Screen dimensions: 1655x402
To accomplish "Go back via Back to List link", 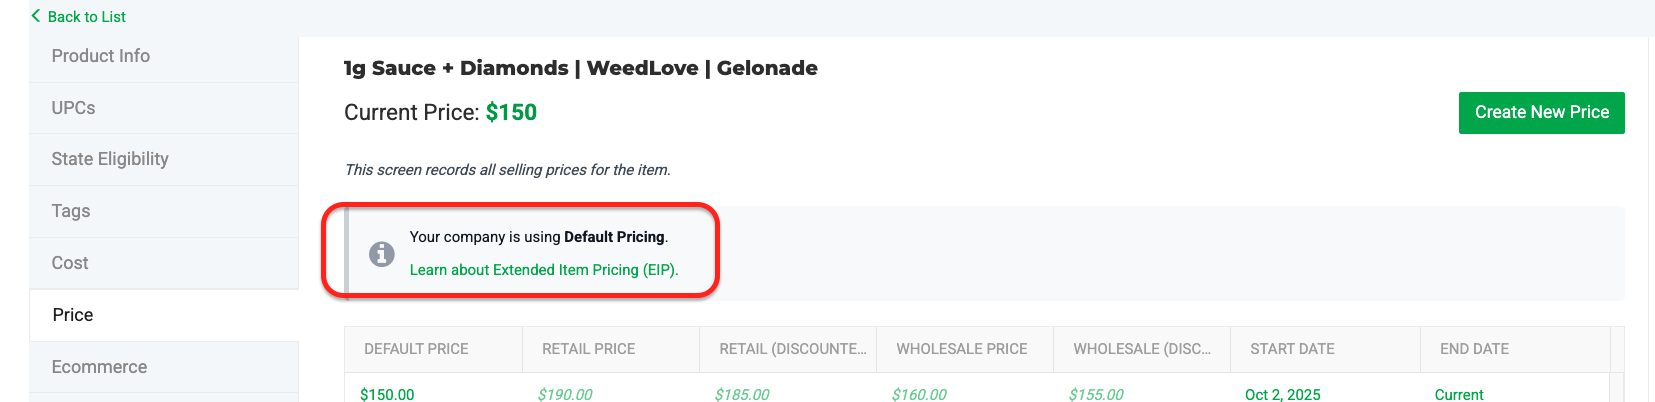I will pyautogui.click(x=86, y=17).
